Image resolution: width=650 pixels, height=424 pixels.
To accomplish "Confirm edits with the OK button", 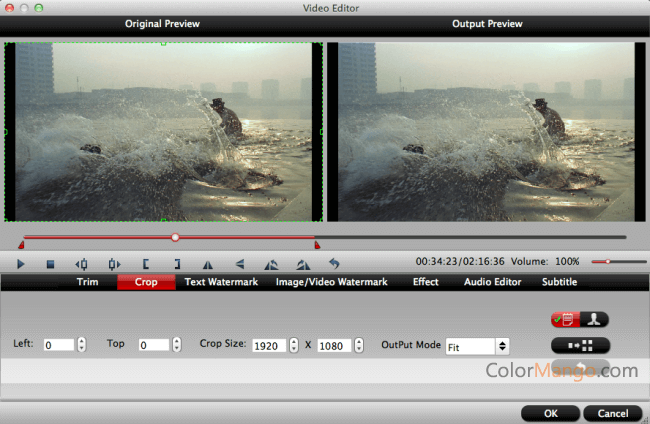I will click(548, 412).
